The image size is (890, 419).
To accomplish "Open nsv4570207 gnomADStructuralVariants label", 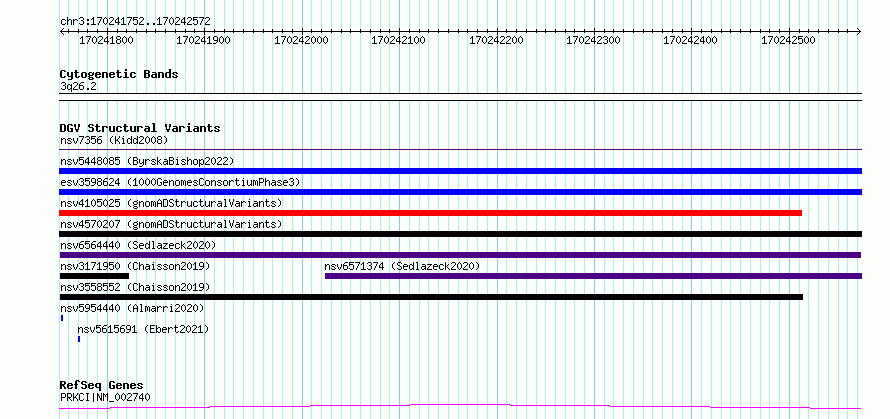I will click(x=171, y=224).
